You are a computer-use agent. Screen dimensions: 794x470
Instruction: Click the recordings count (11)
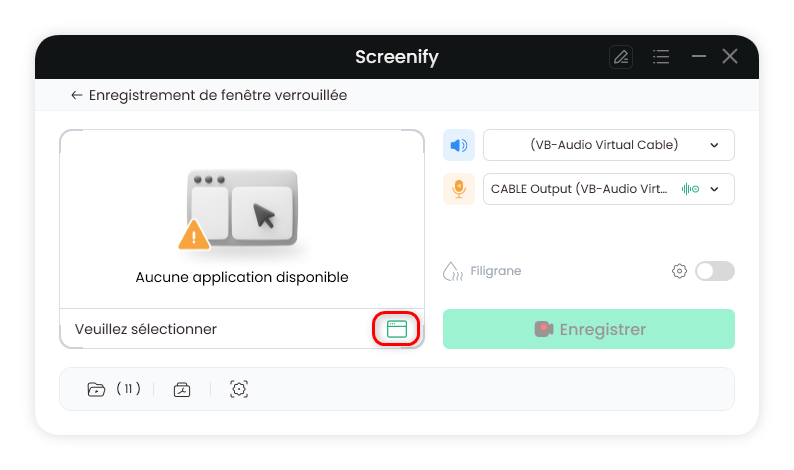tap(128, 388)
